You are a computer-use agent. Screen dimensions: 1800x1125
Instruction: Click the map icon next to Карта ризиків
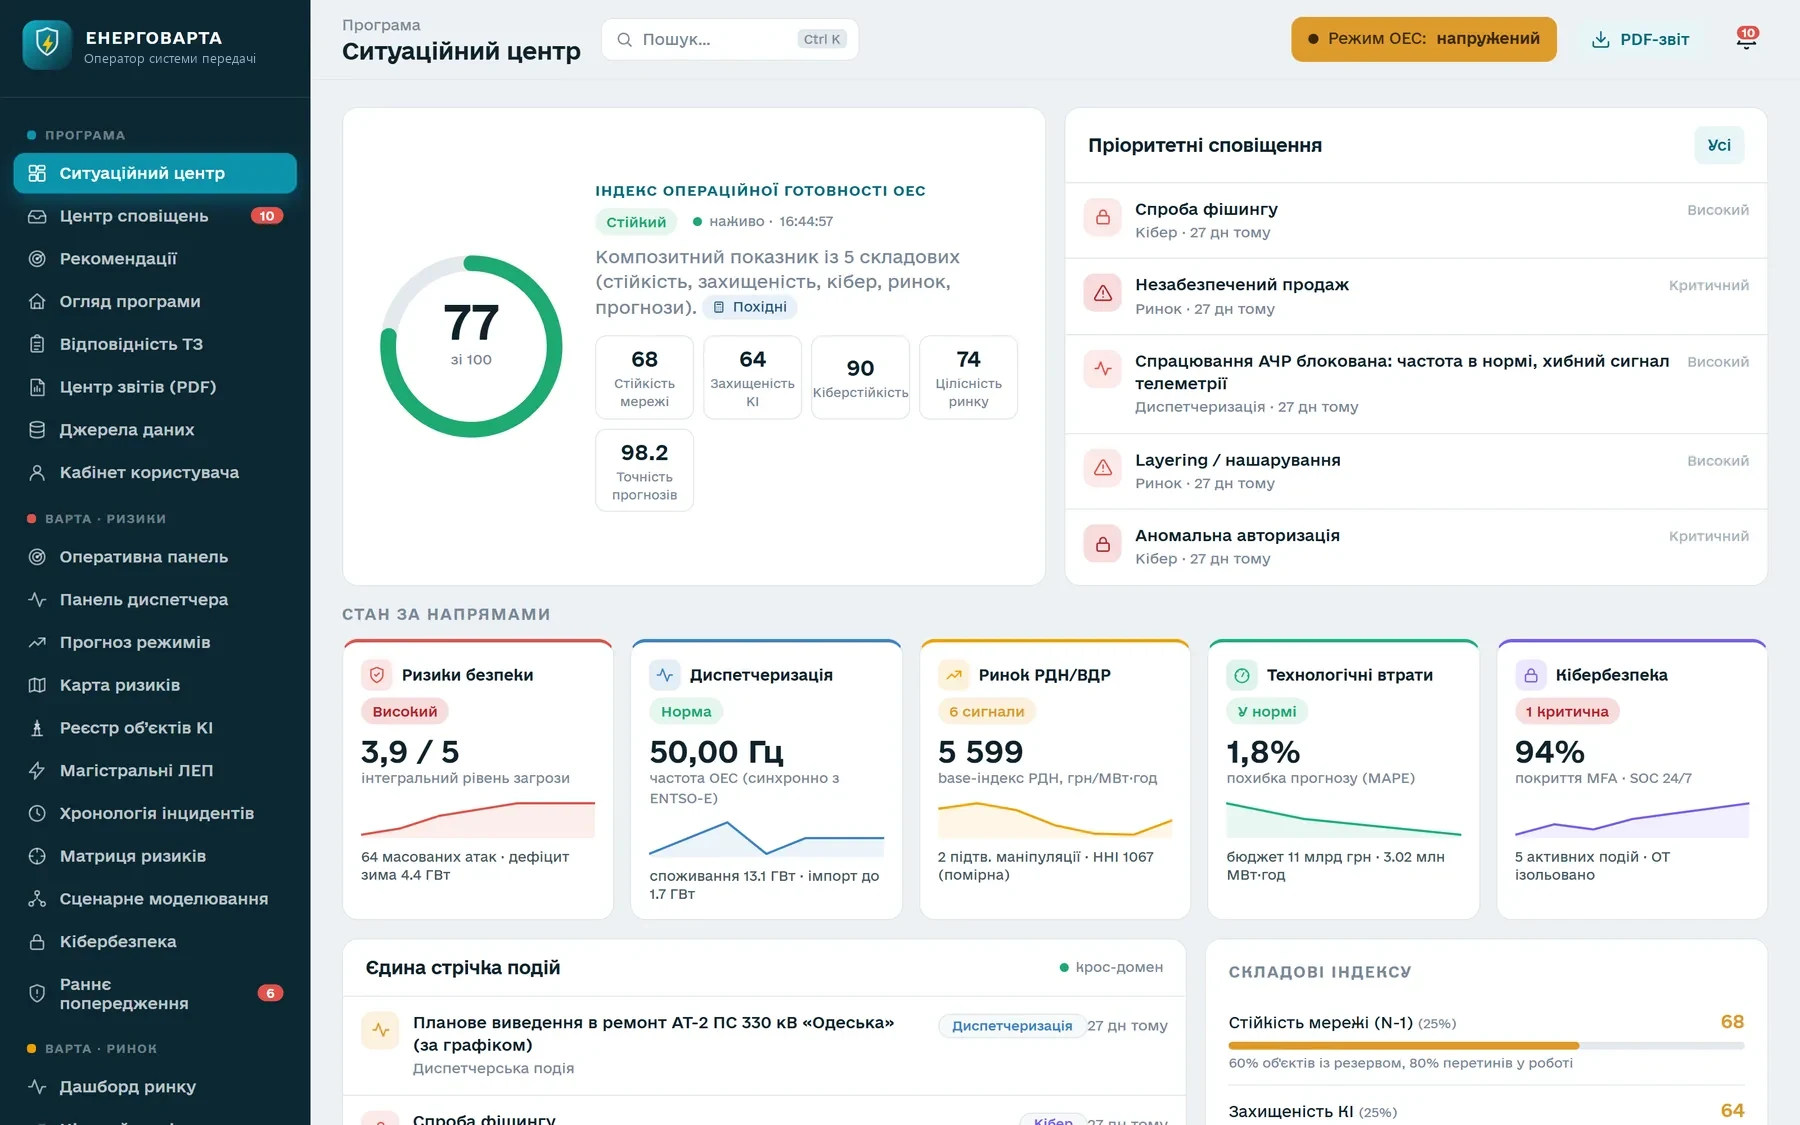[37, 685]
